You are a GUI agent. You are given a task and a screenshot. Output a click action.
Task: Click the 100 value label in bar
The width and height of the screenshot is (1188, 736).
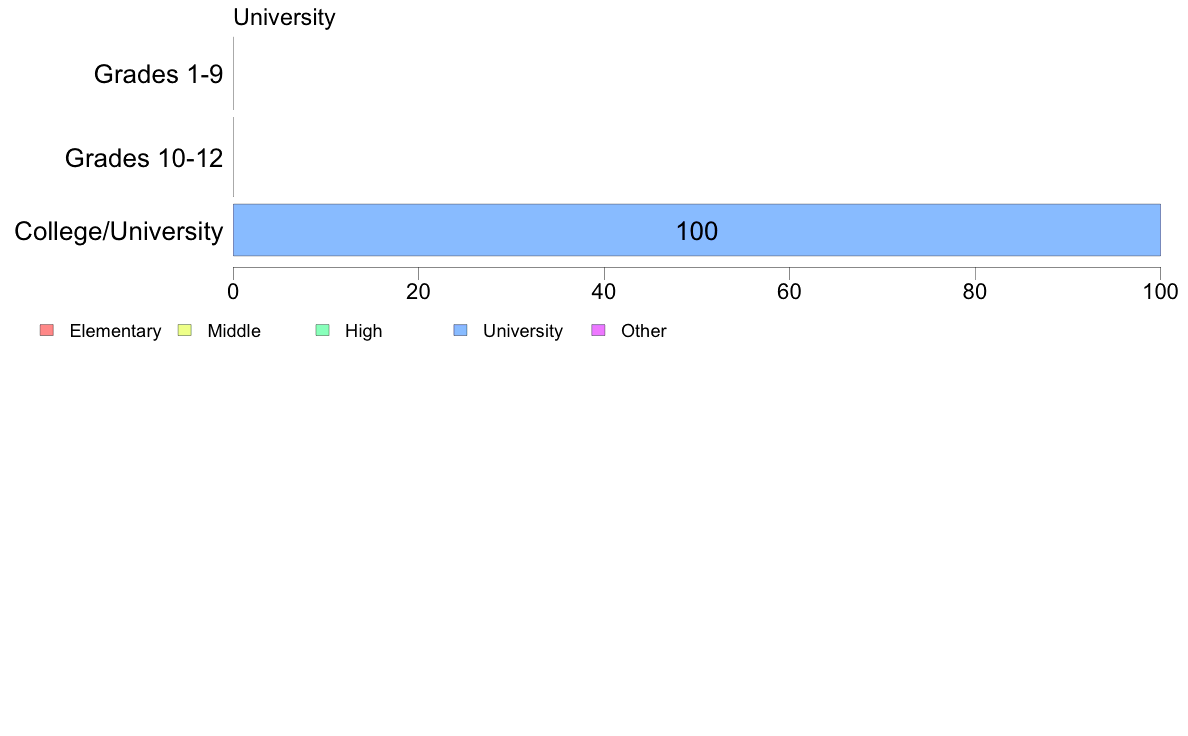(697, 231)
